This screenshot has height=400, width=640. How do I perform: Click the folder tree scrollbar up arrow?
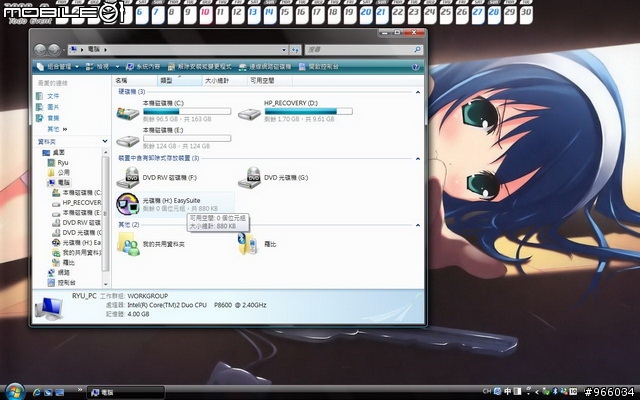(x=105, y=152)
